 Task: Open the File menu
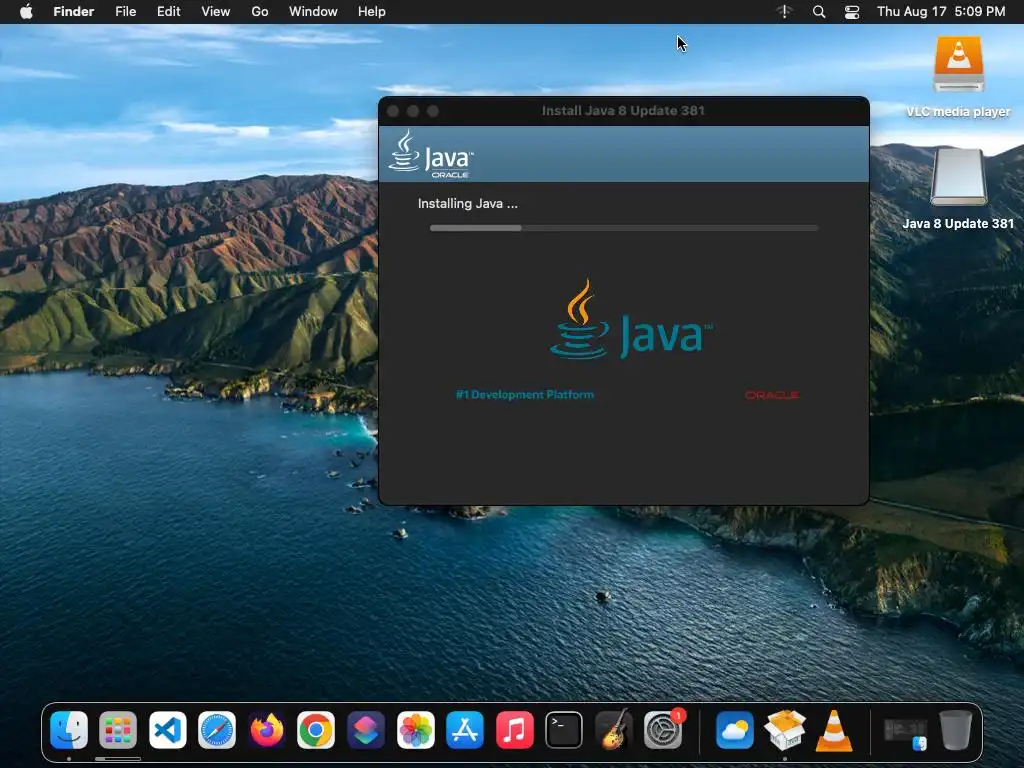click(125, 12)
